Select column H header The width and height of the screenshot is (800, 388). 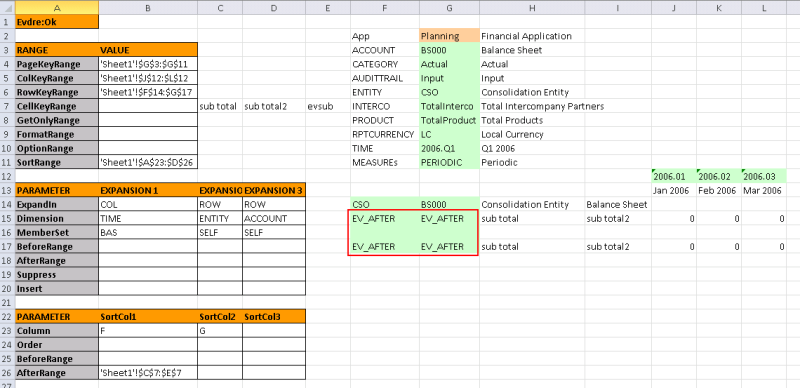coord(532,7)
